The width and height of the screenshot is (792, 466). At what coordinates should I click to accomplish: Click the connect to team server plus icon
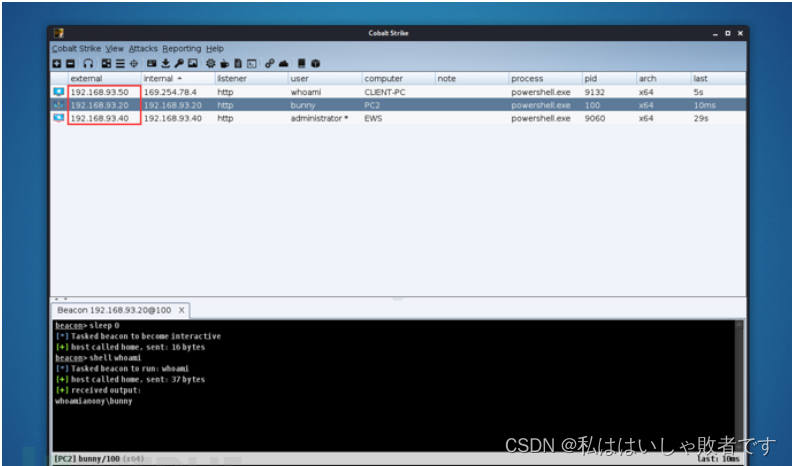pos(57,64)
